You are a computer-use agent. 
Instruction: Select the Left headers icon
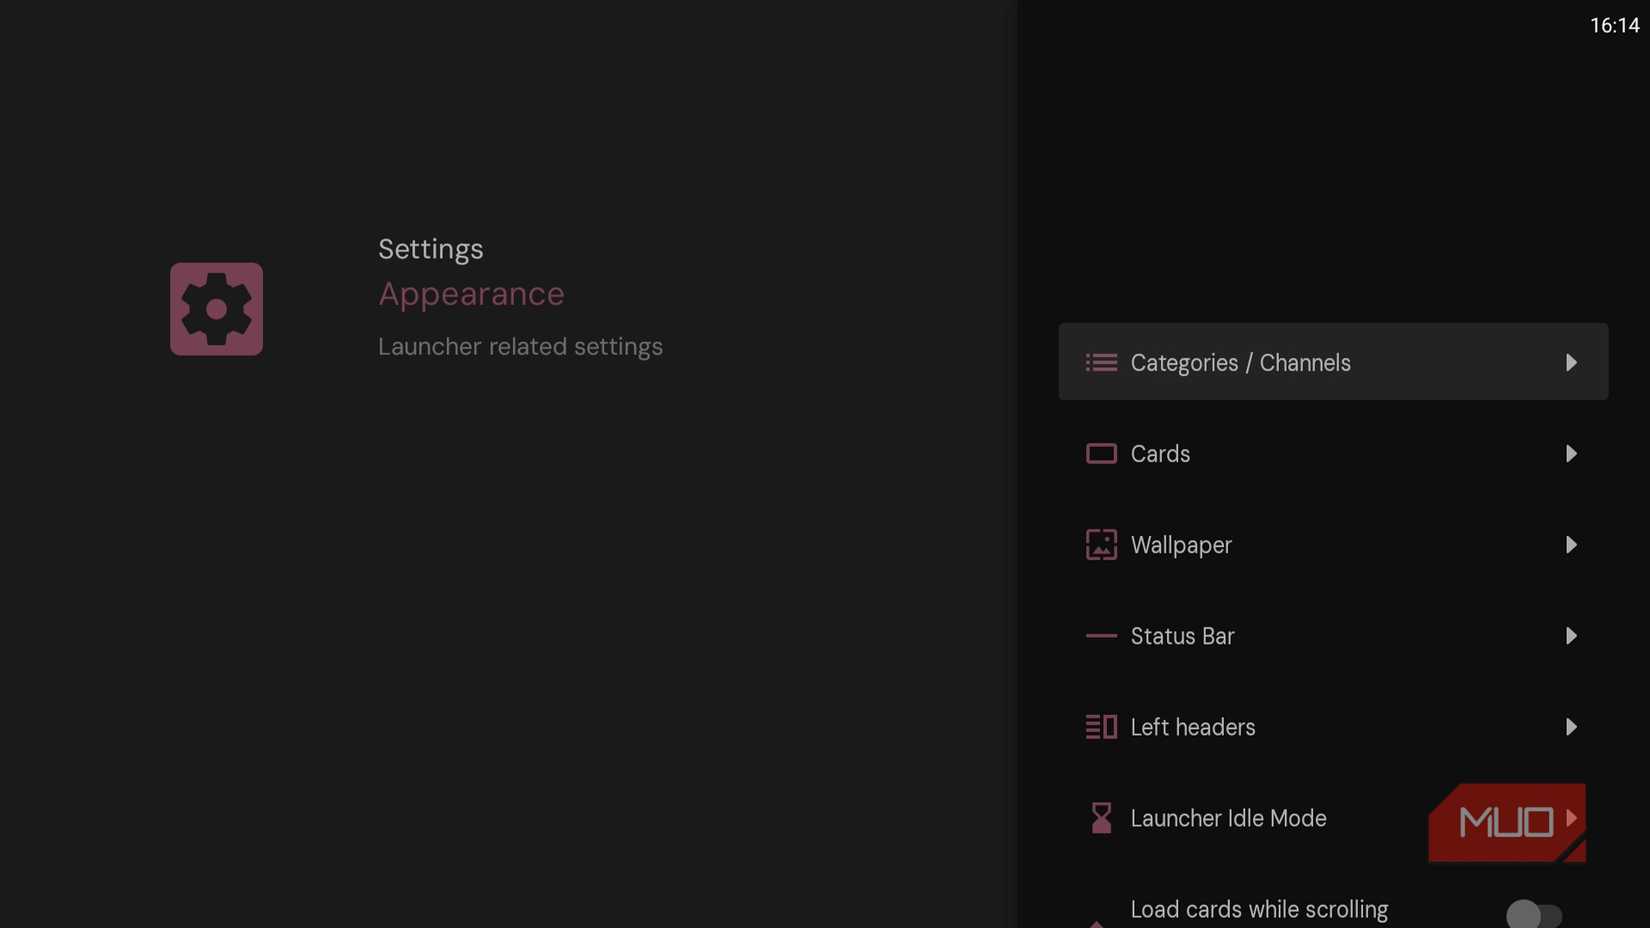(1100, 727)
